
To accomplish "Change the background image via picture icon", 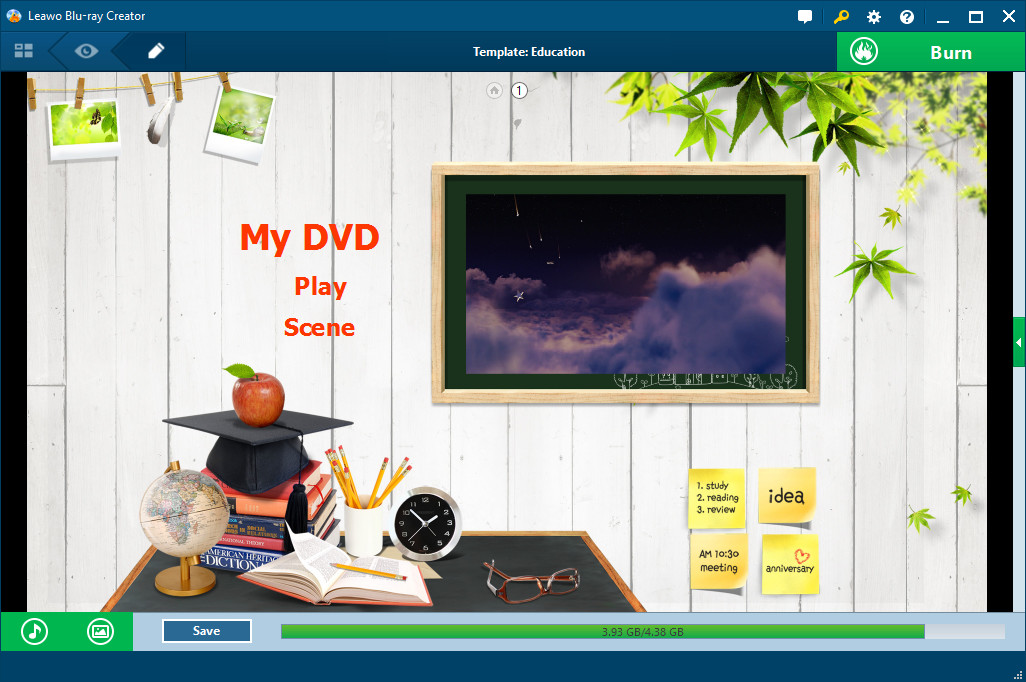I will 100,631.
